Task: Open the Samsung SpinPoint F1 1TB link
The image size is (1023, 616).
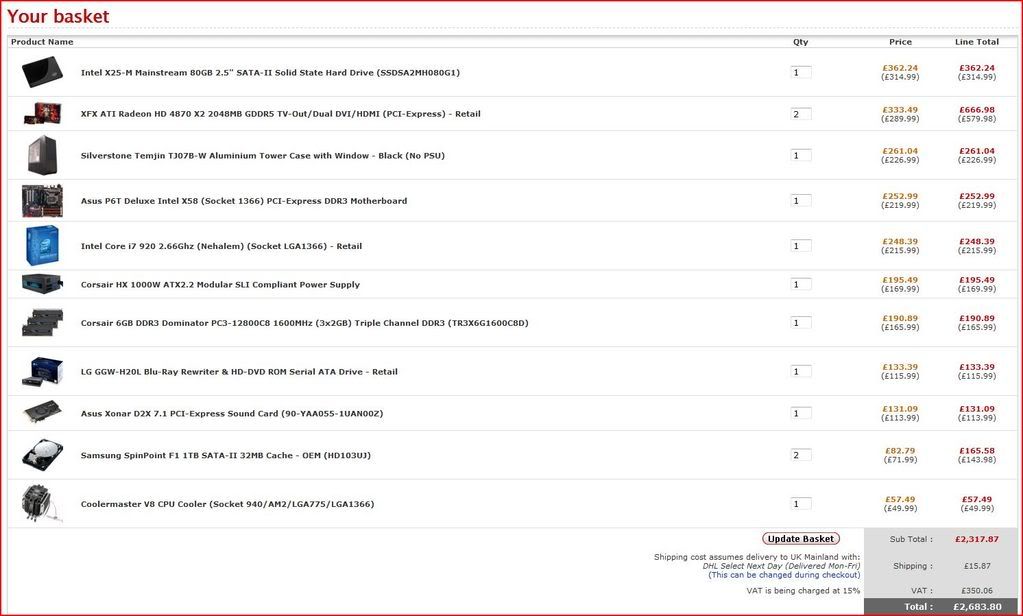Action: click(x=225, y=455)
